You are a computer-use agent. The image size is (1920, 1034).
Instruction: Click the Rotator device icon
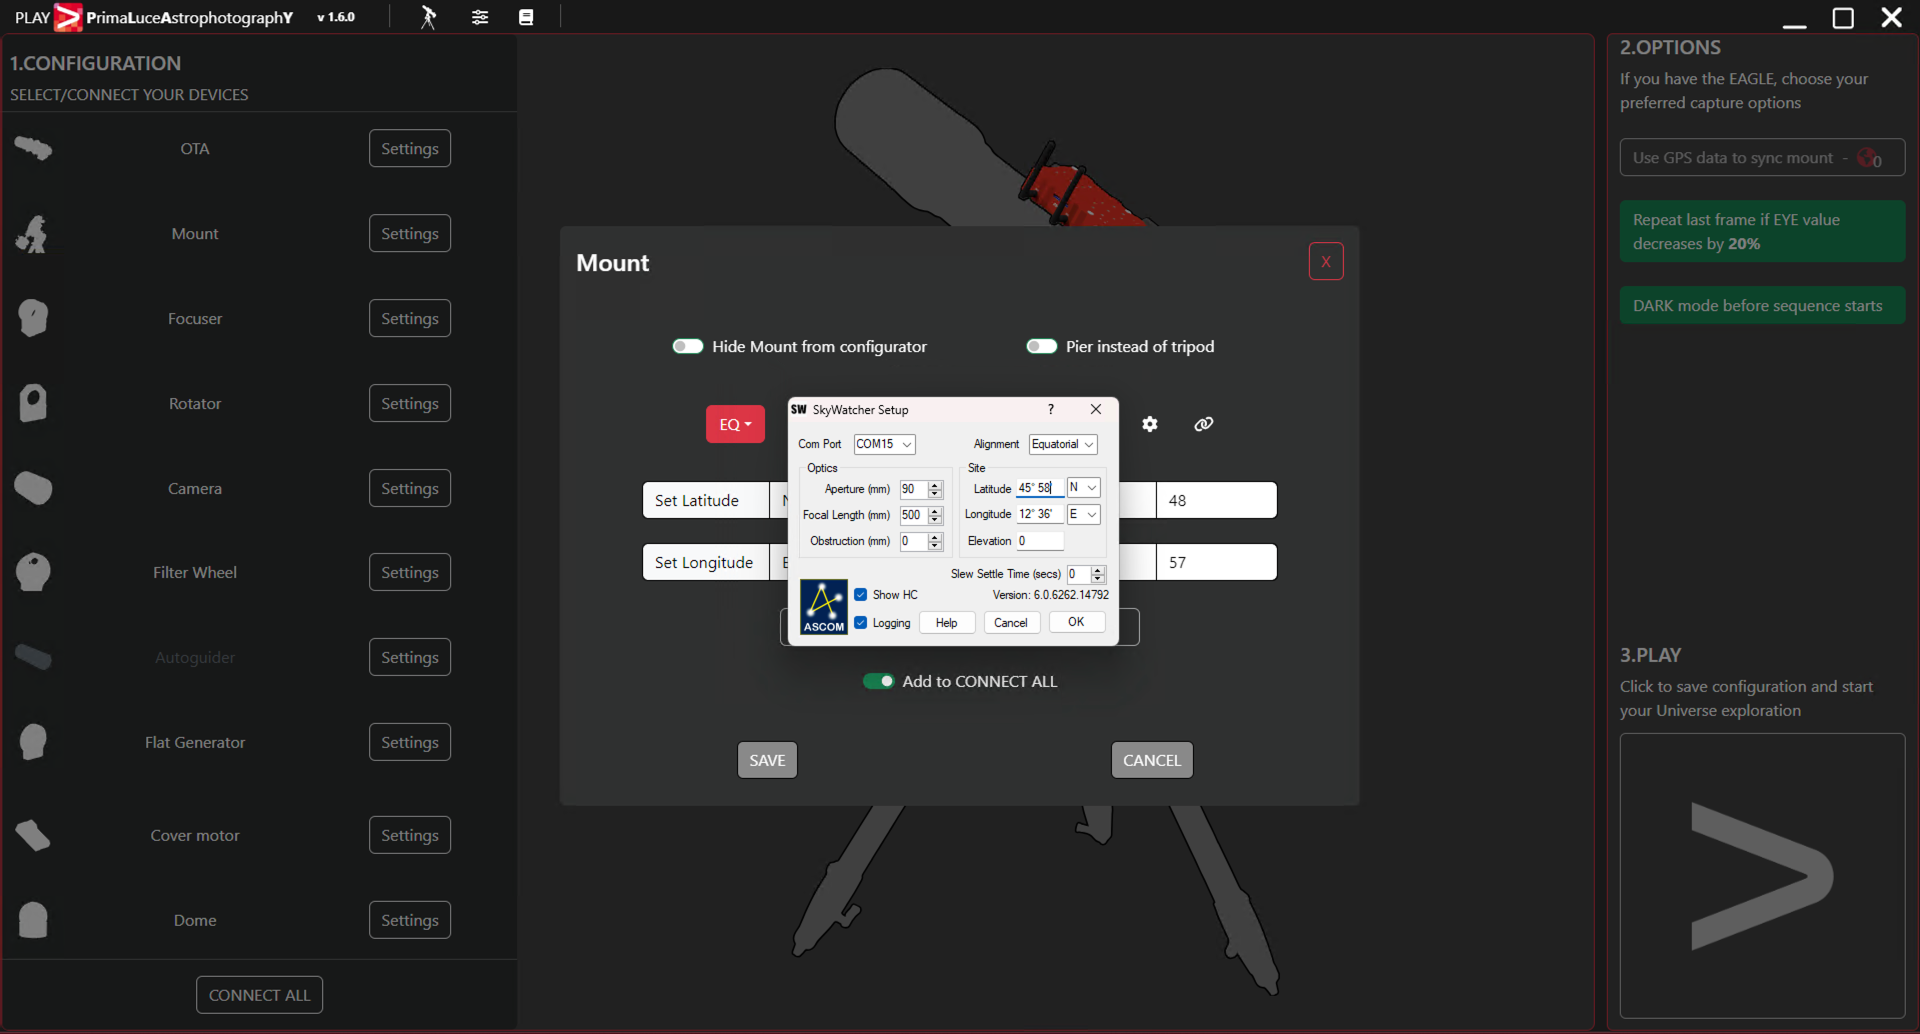click(x=33, y=403)
